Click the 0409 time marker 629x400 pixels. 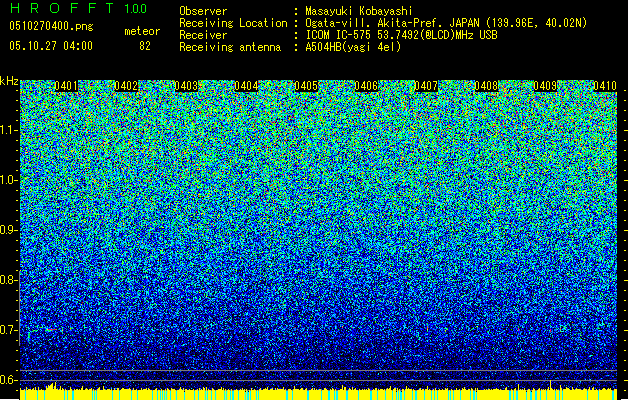point(545,86)
